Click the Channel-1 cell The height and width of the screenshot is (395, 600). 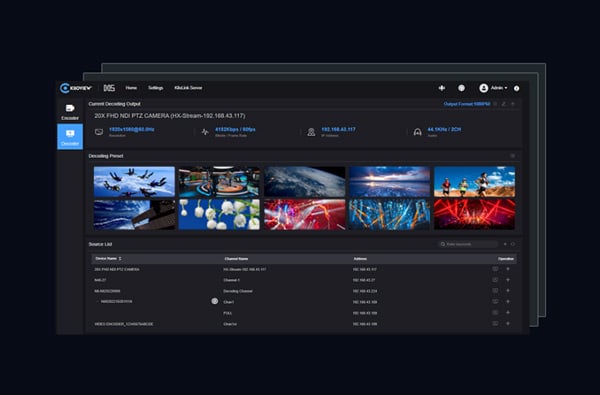[232, 280]
